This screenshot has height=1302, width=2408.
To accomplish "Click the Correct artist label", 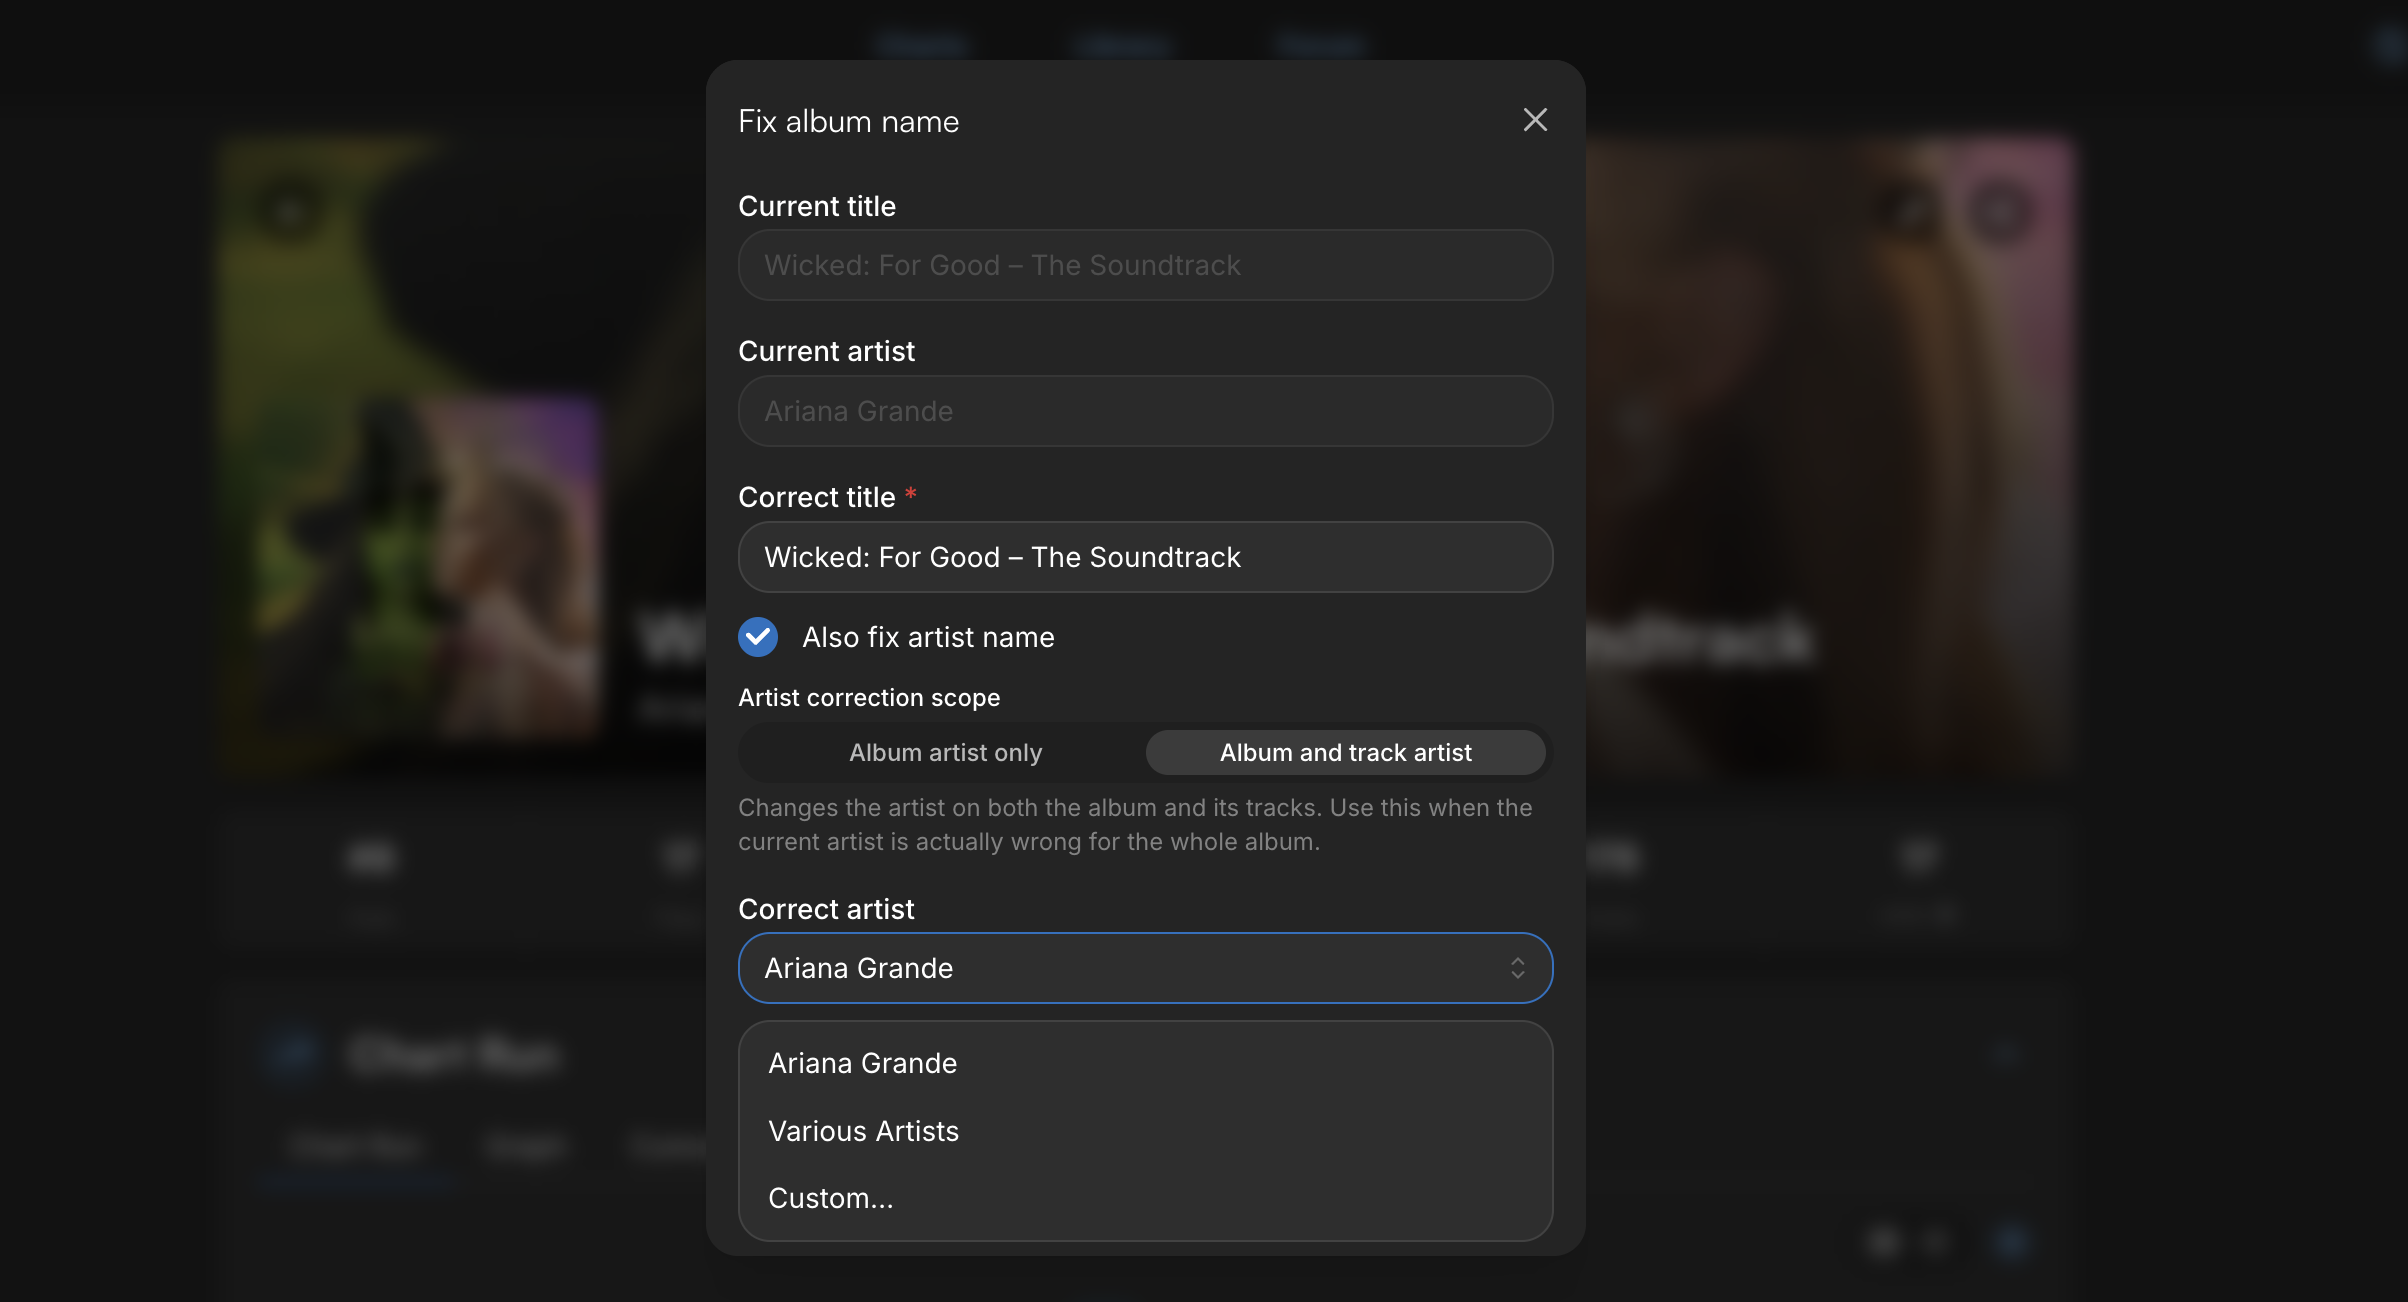I will (826, 909).
